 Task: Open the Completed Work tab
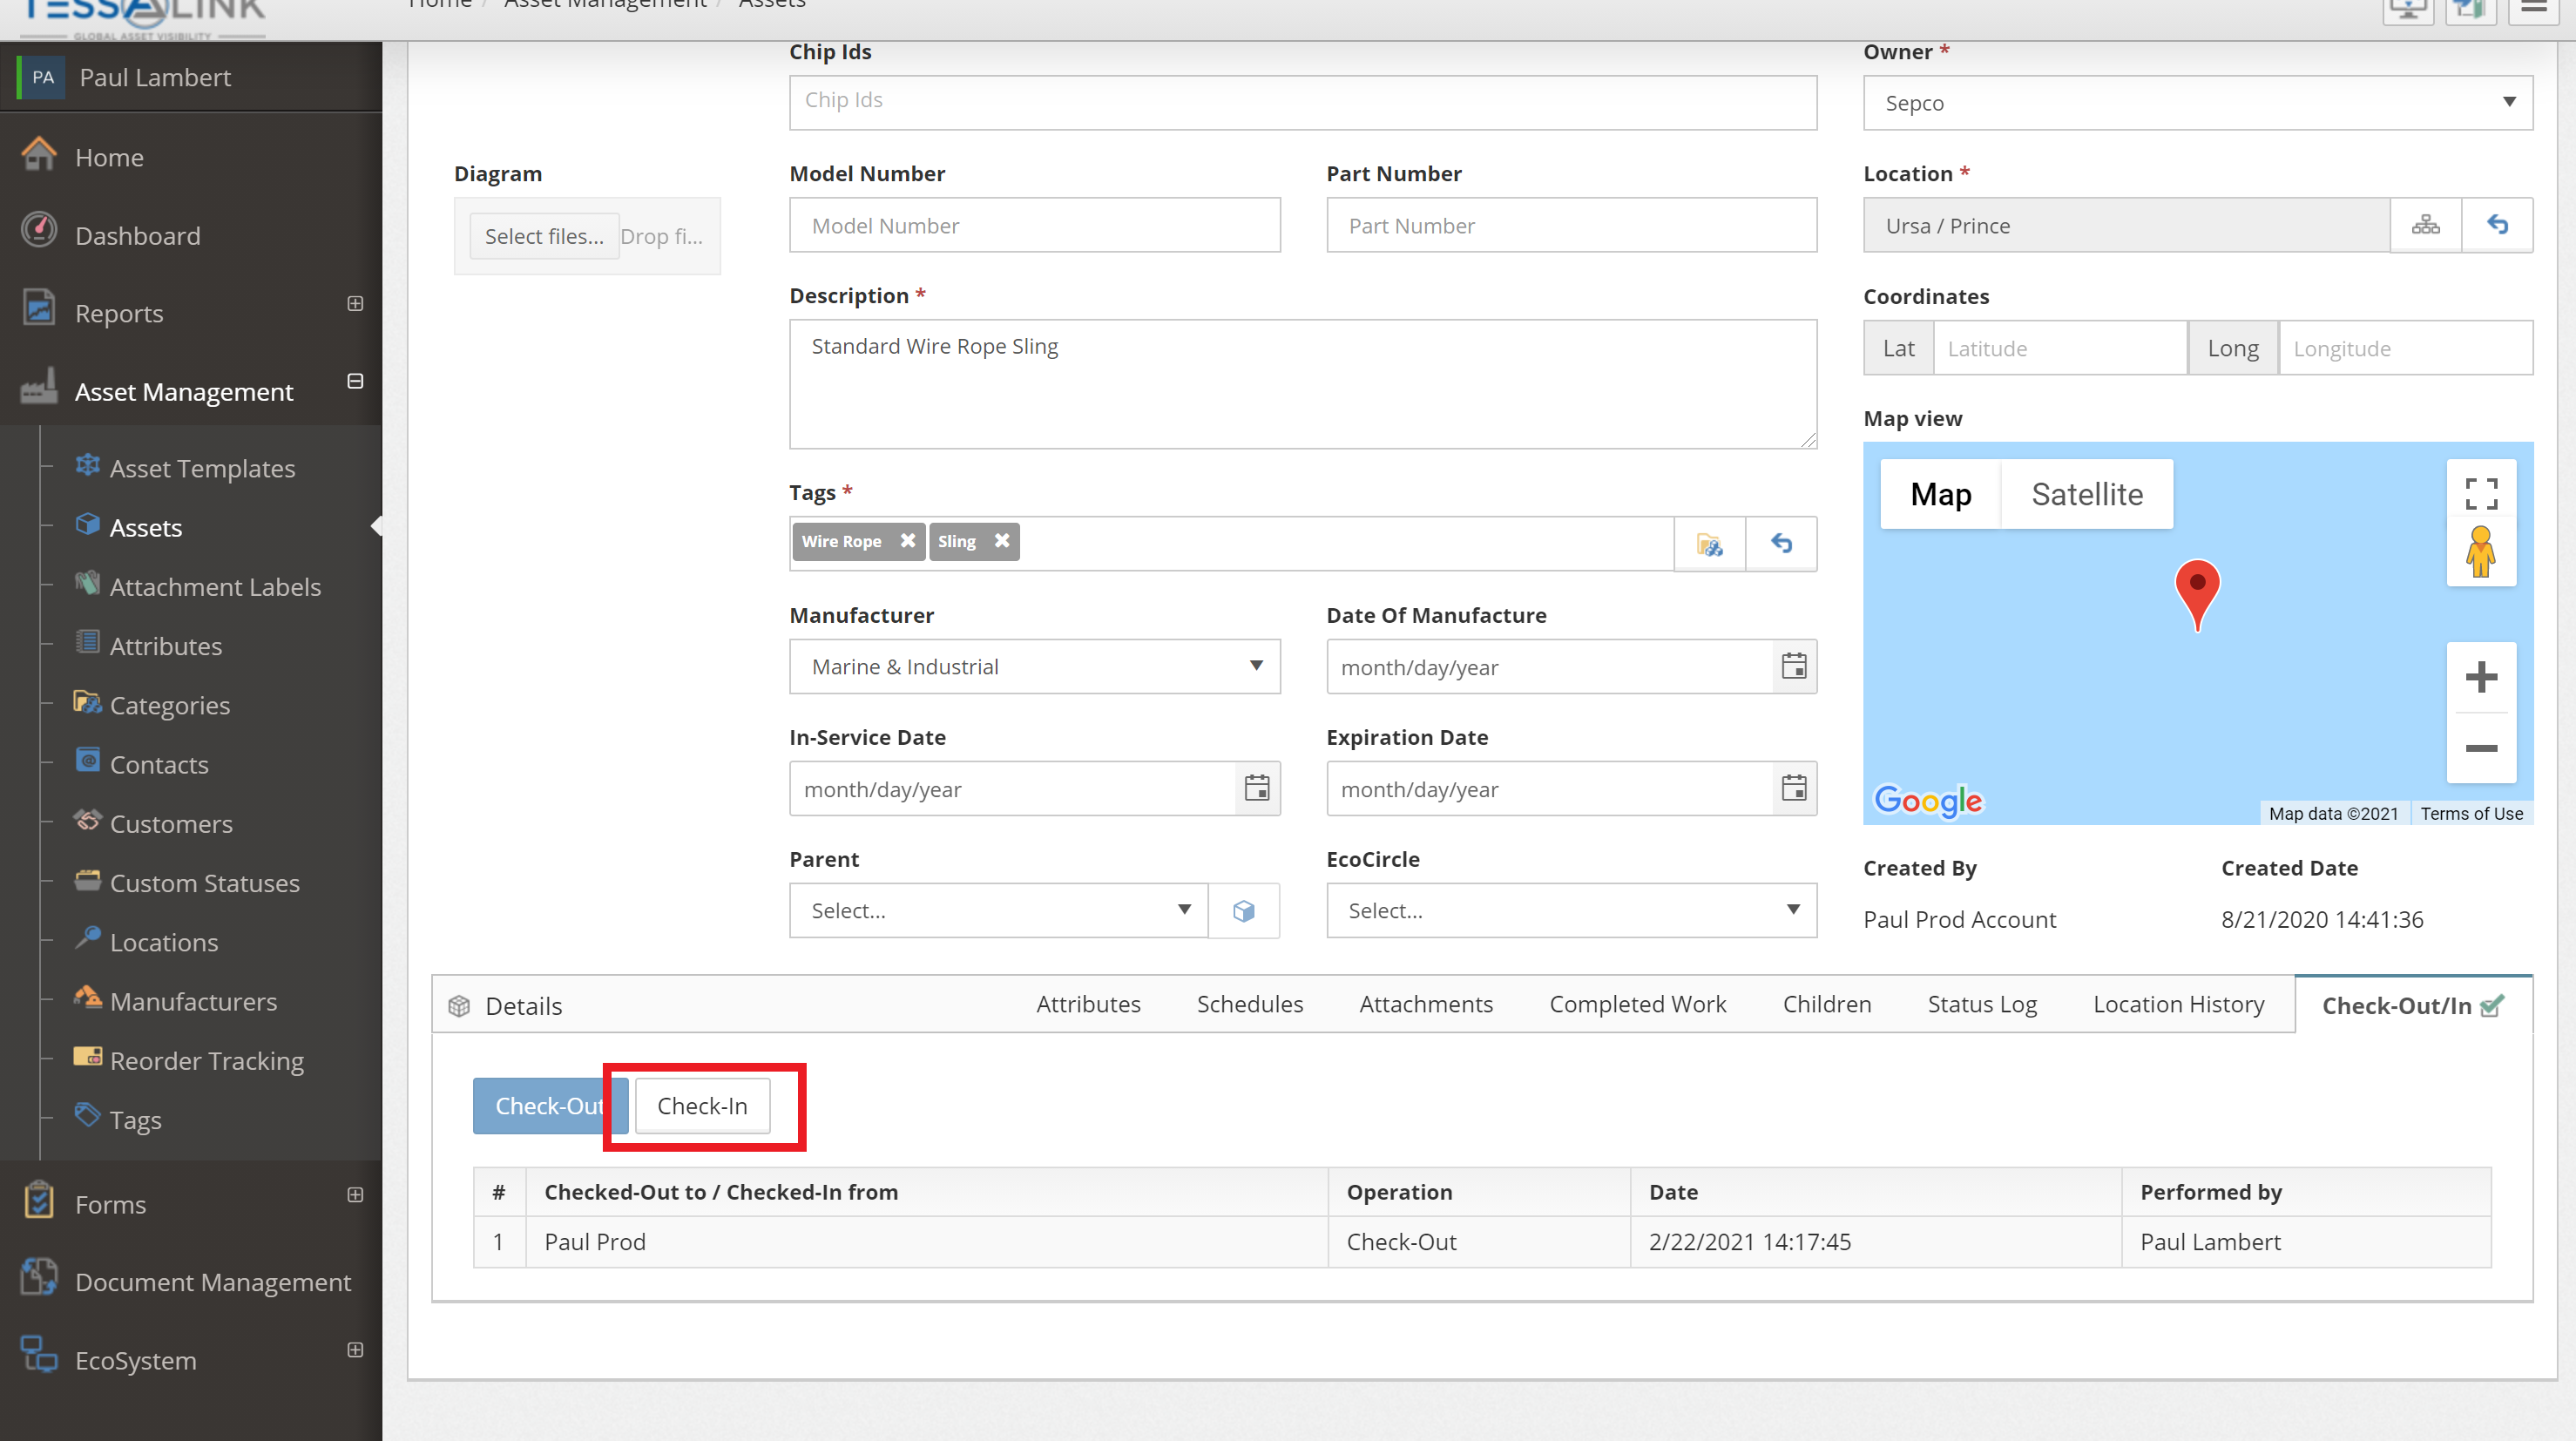tap(1638, 1004)
